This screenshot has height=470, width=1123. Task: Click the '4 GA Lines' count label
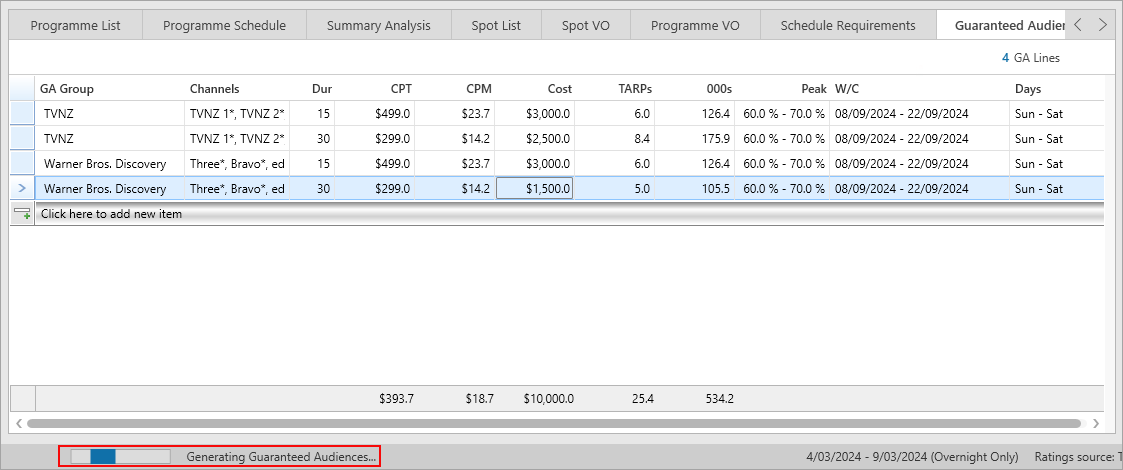[1031, 58]
